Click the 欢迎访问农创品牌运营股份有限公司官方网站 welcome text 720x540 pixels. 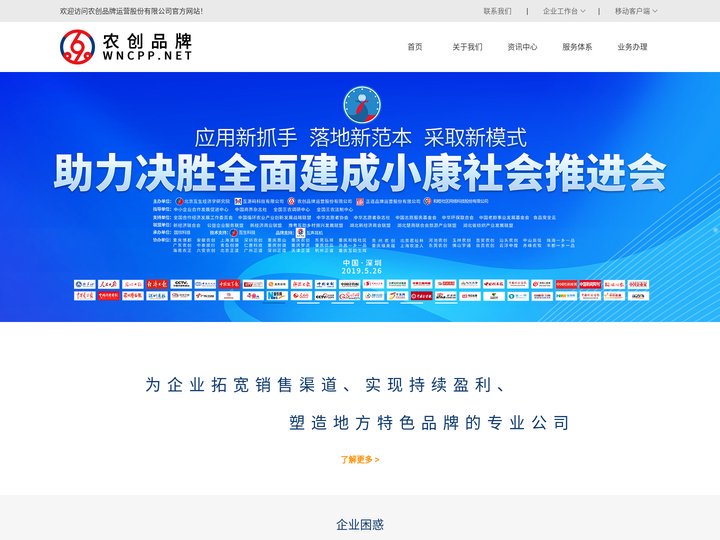point(131,11)
